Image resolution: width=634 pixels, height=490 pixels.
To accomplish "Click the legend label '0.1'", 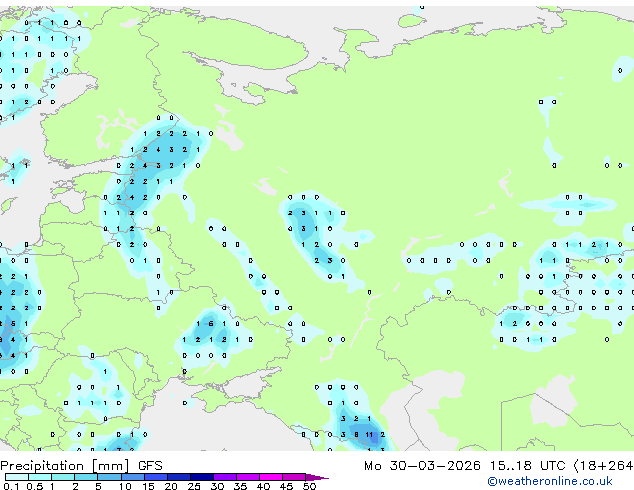I will tap(11, 486).
